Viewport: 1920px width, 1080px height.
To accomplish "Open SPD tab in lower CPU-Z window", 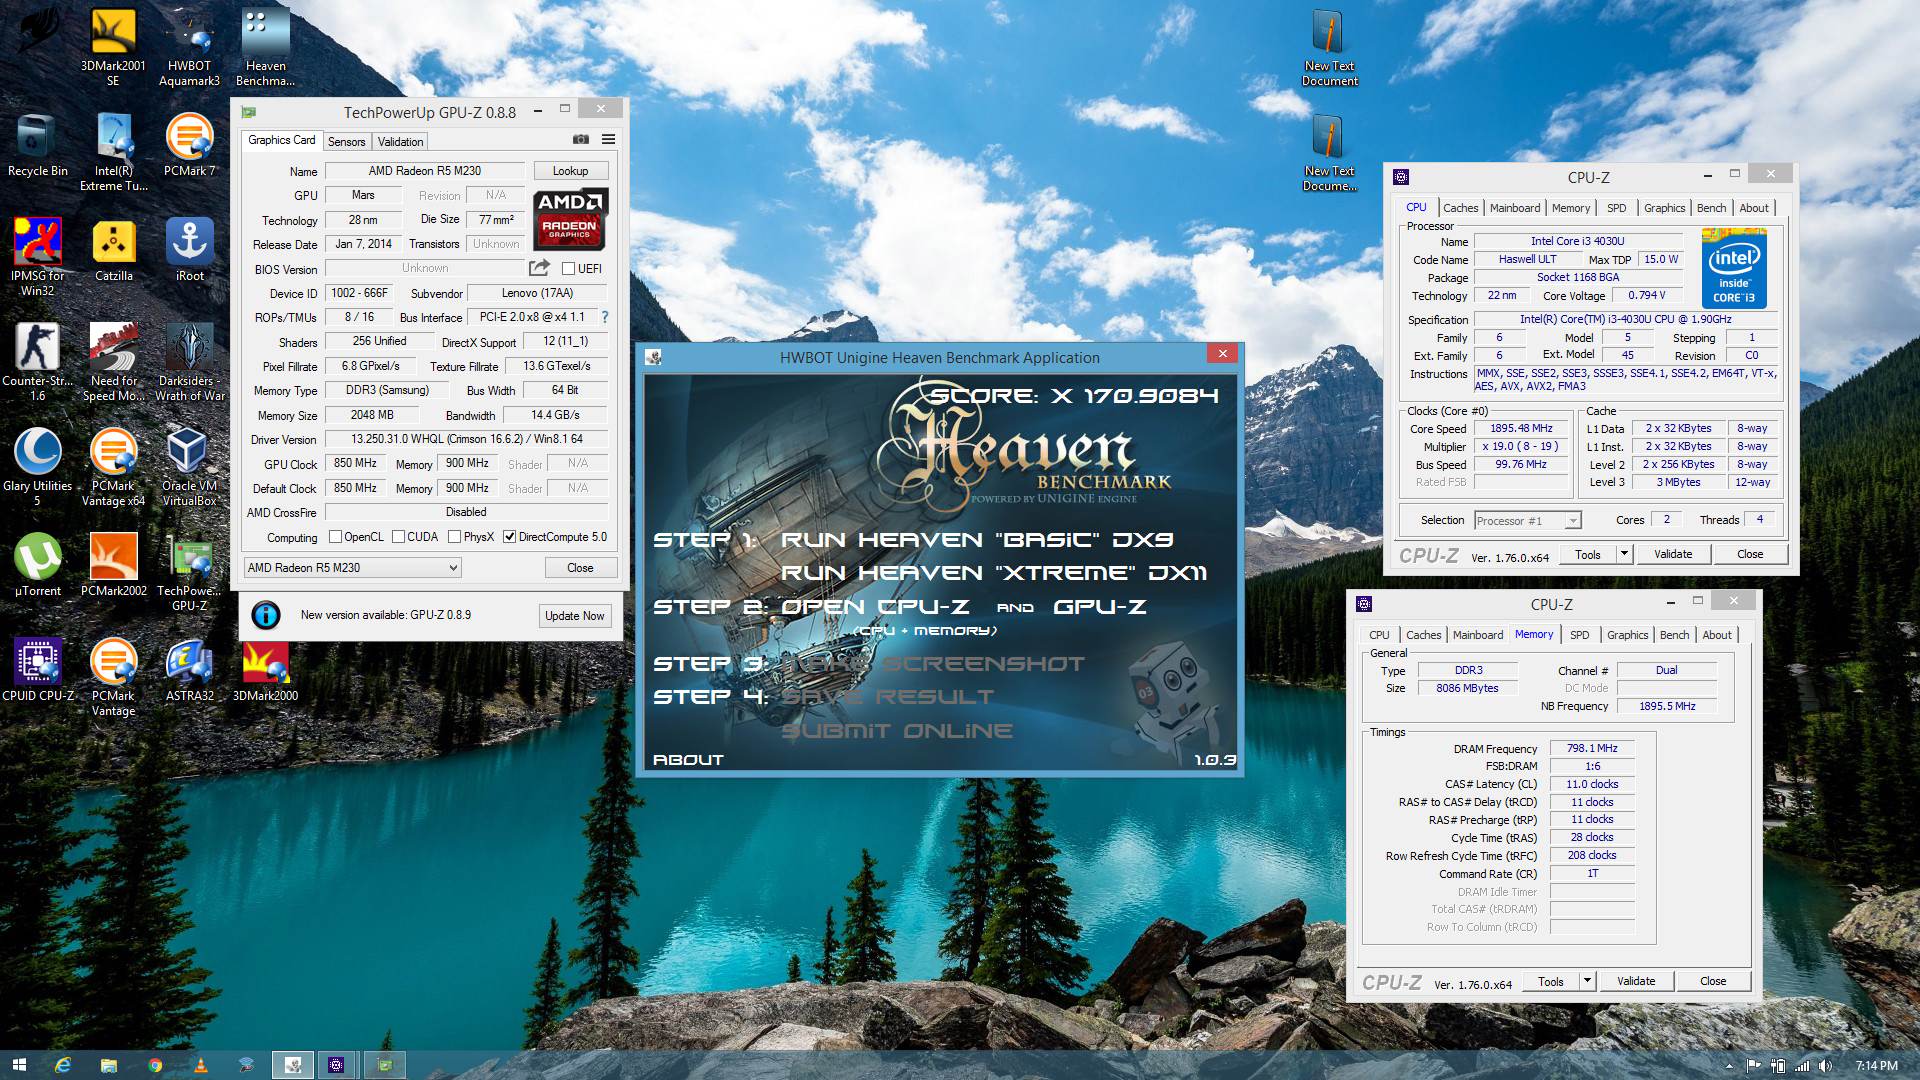I will click(x=1580, y=635).
